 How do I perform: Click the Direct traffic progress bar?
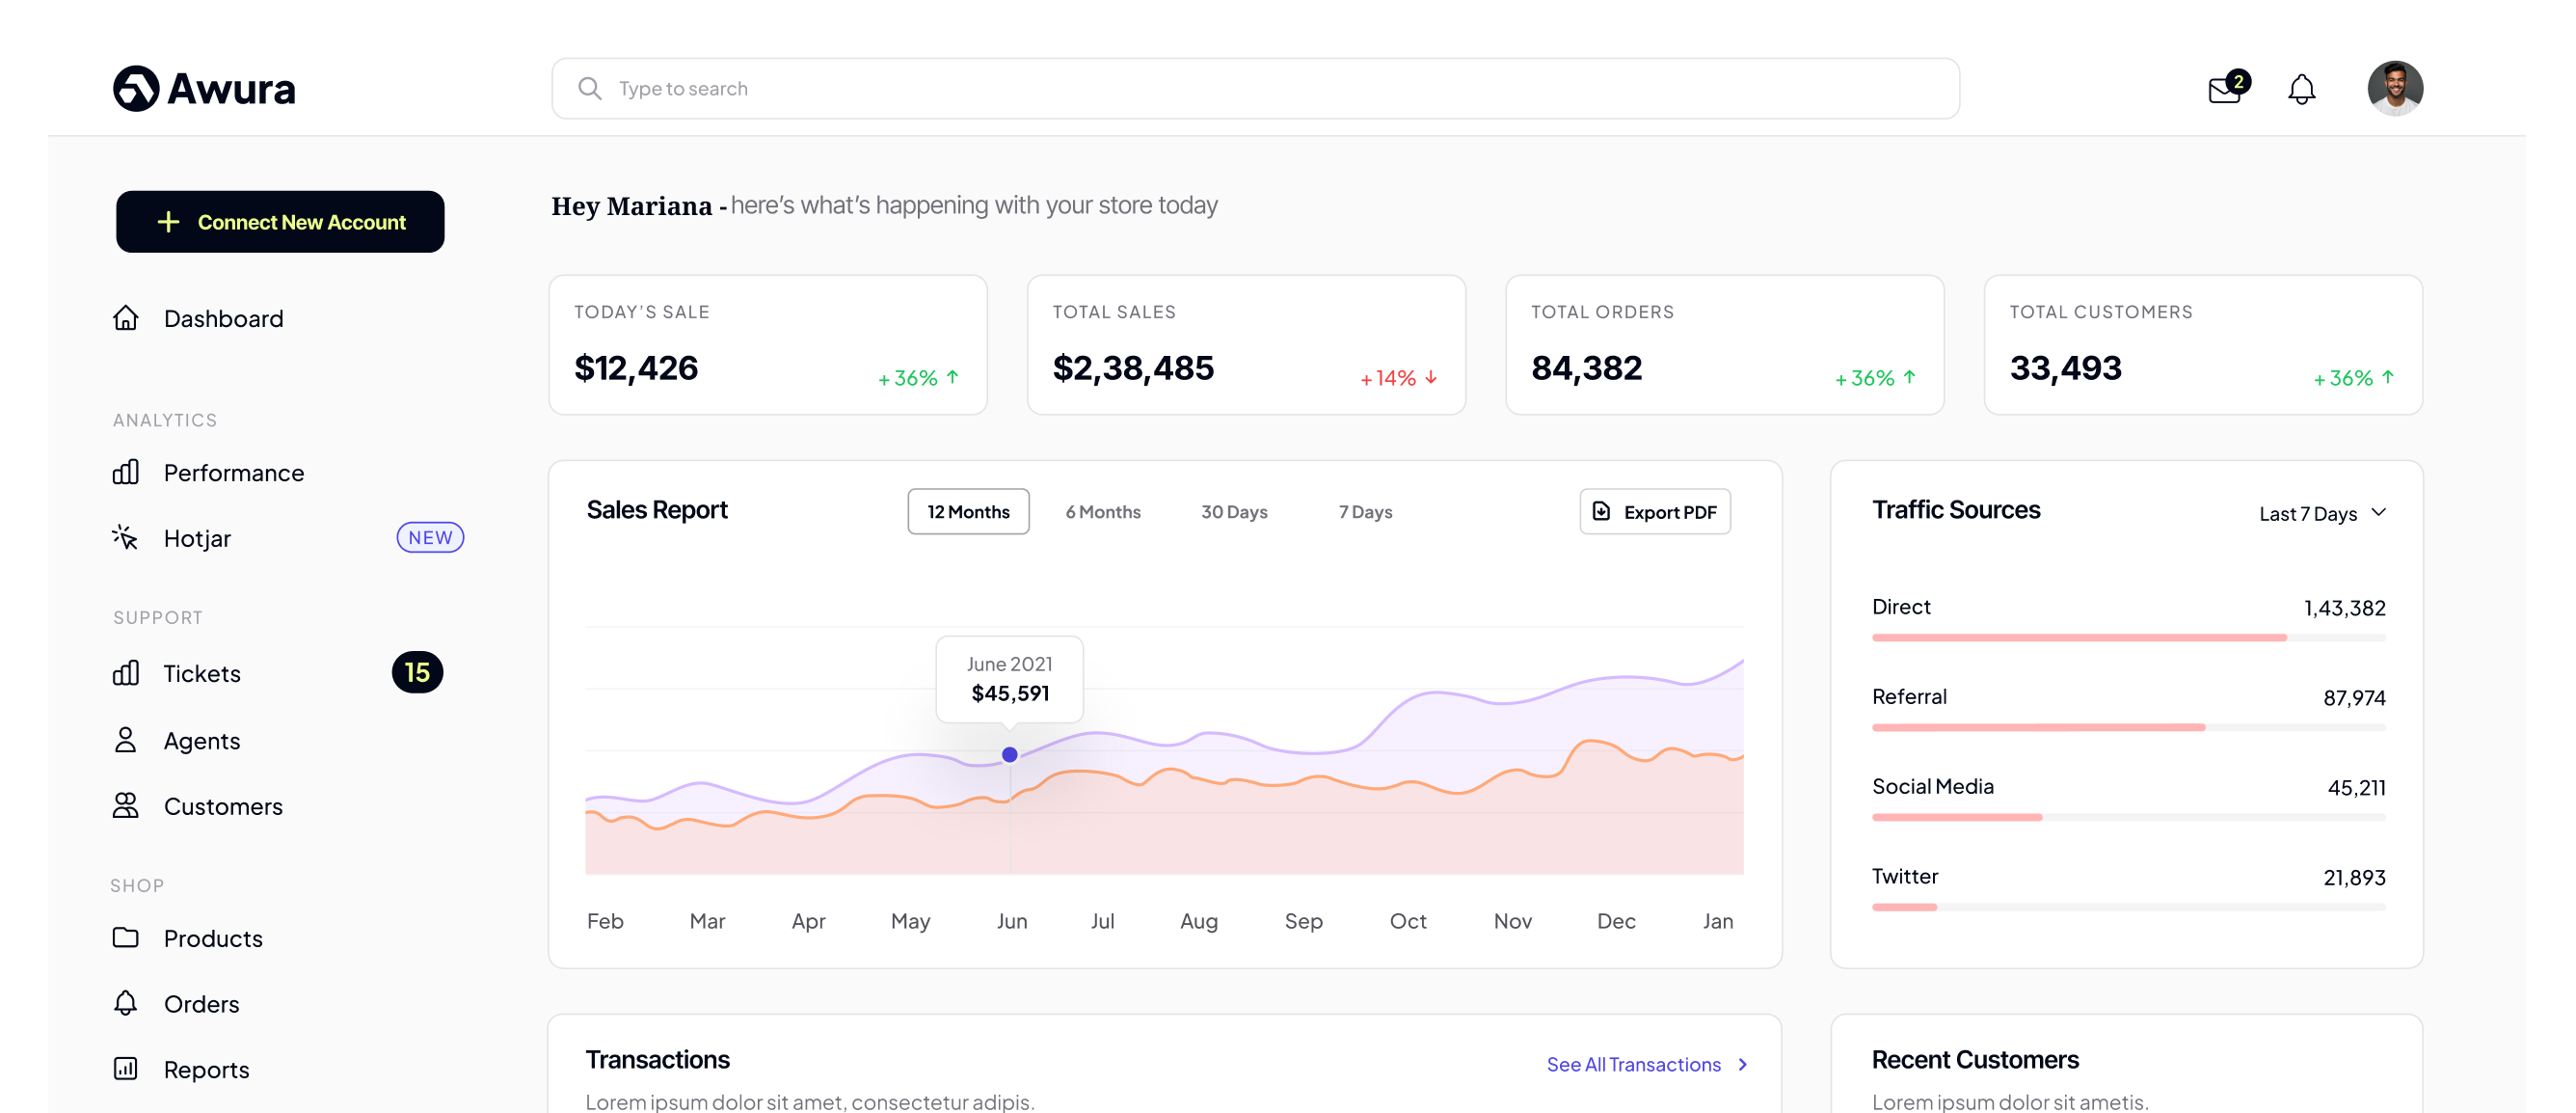coord(2128,638)
